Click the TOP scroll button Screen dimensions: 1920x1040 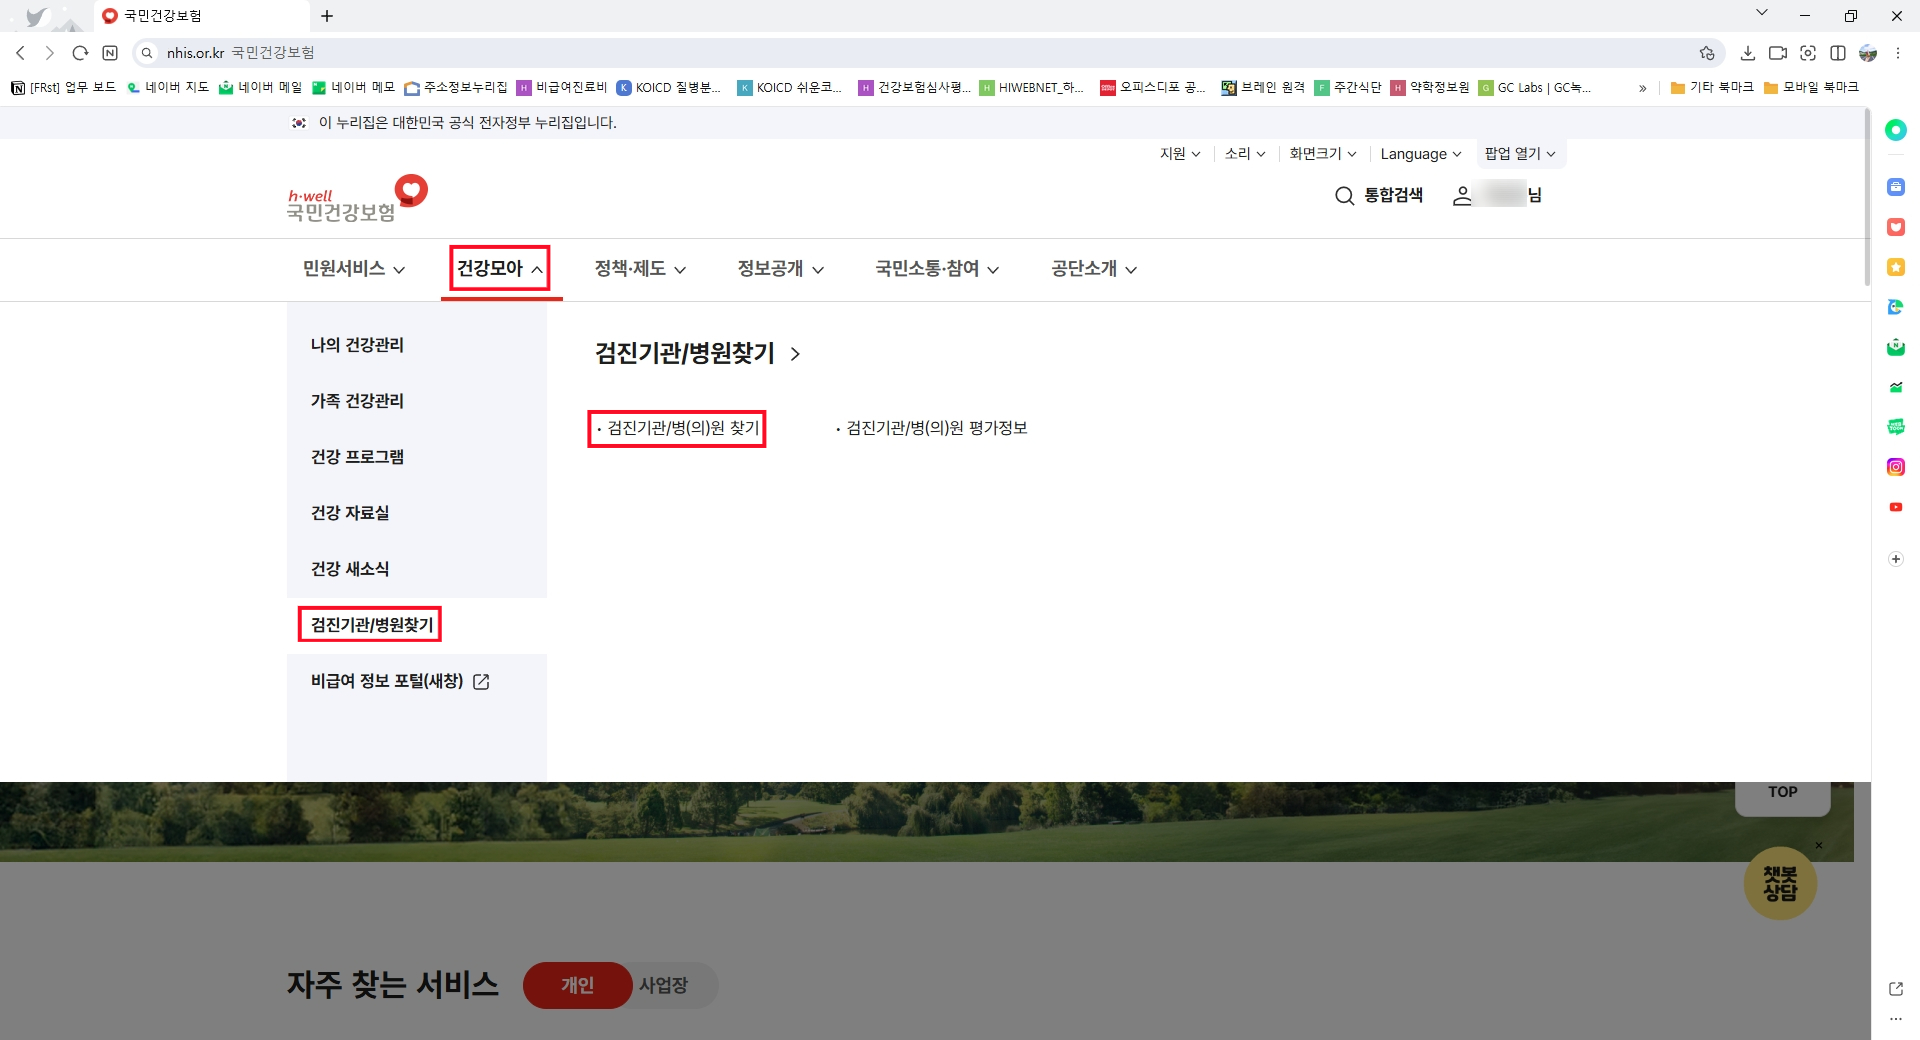click(1783, 791)
